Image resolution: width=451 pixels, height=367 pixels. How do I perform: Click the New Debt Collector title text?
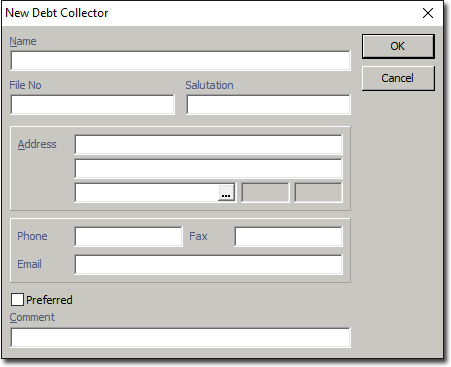click(x=57, y=13)
